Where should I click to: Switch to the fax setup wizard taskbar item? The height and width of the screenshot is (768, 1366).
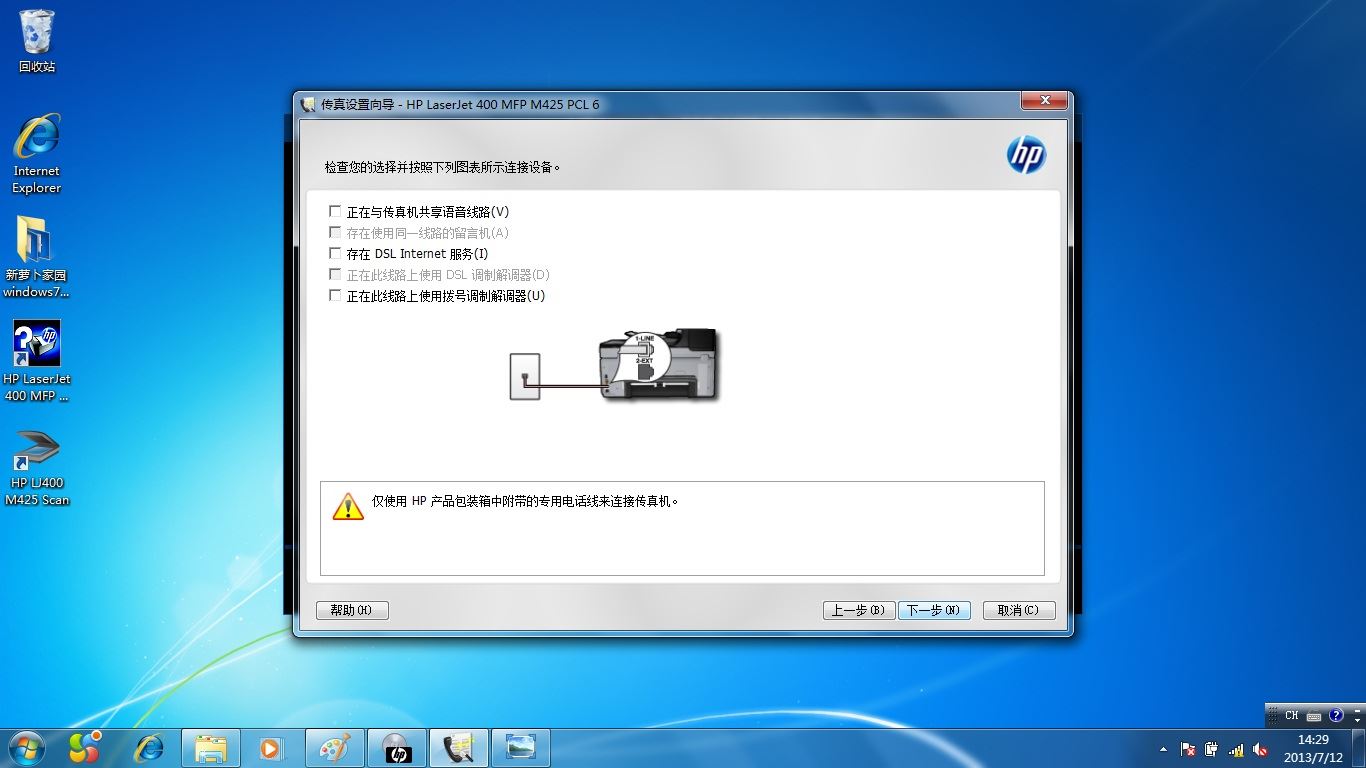click(x=459, y=748)
